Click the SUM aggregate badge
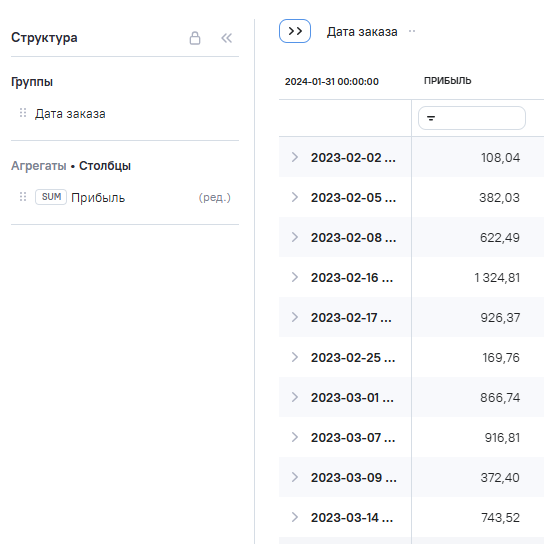The width and height of the screenshot is (544, 544). (51, 197)
